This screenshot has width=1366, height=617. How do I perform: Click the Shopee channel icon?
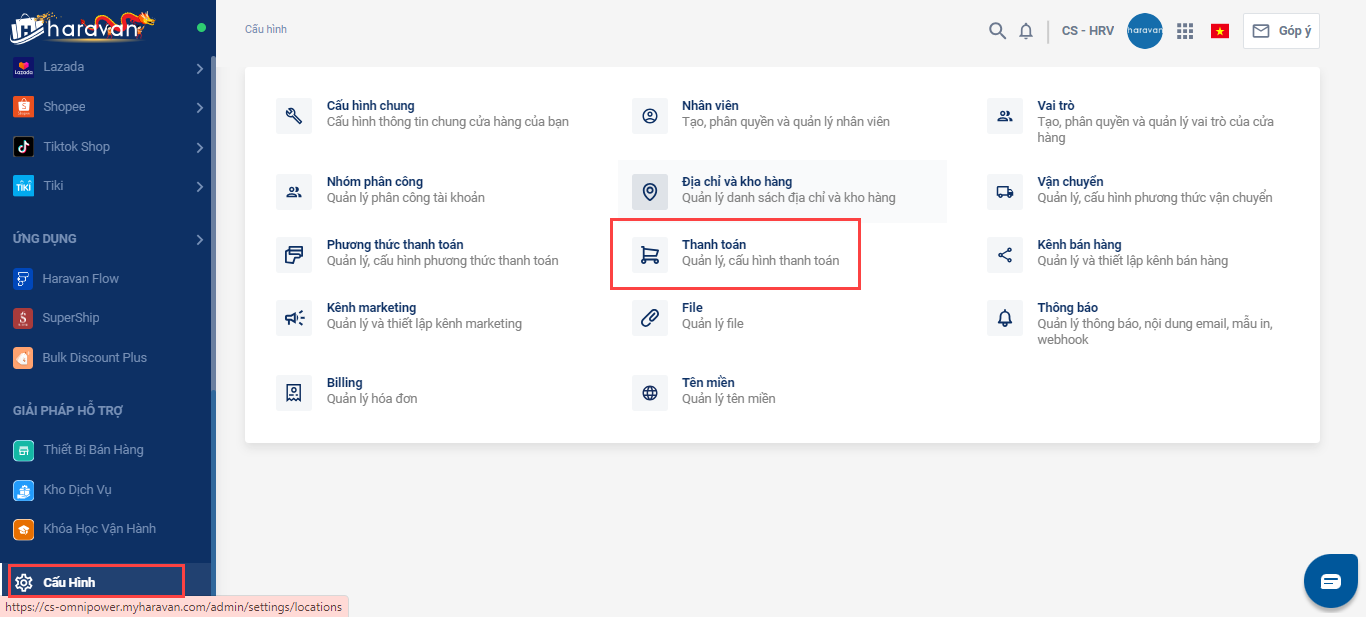[x=24, y=107]
